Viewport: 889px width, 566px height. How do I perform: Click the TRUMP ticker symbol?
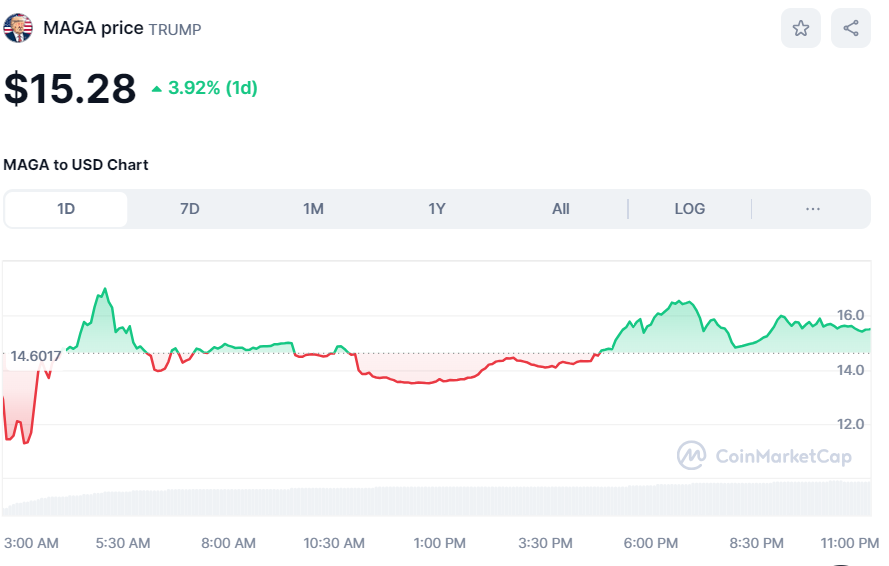tap(175, 29)
